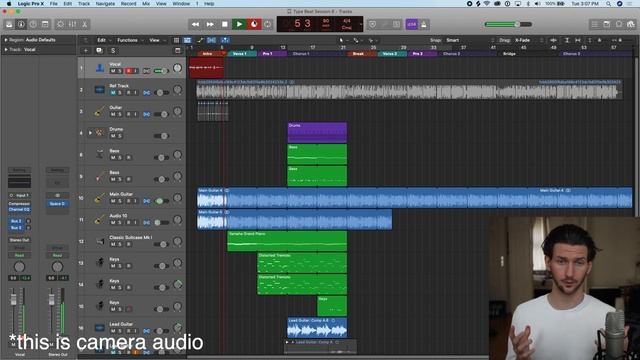Open the Track menu in menu bar

[x=84, y=4]
